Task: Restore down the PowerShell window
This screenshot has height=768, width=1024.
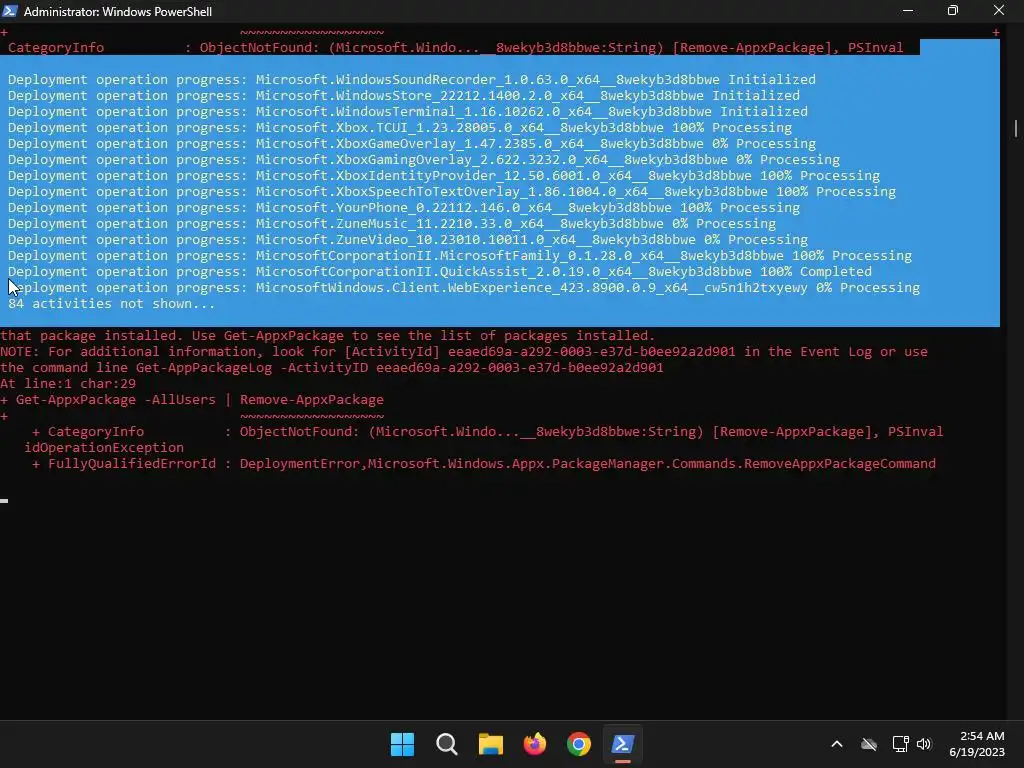Action: tap(953, 10)
